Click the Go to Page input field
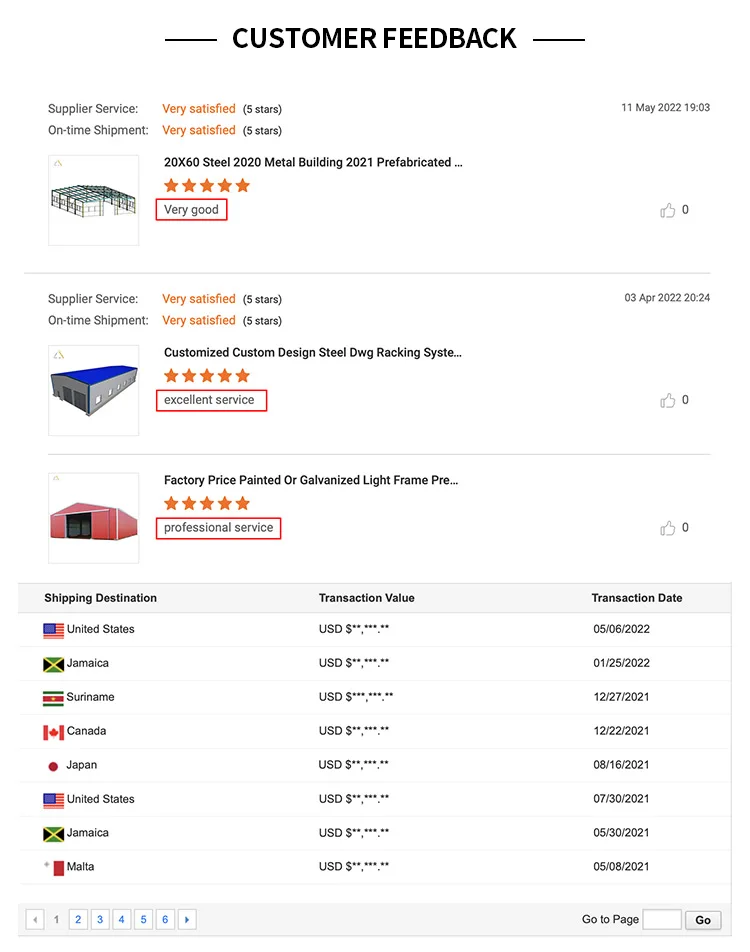 [662, 920]
